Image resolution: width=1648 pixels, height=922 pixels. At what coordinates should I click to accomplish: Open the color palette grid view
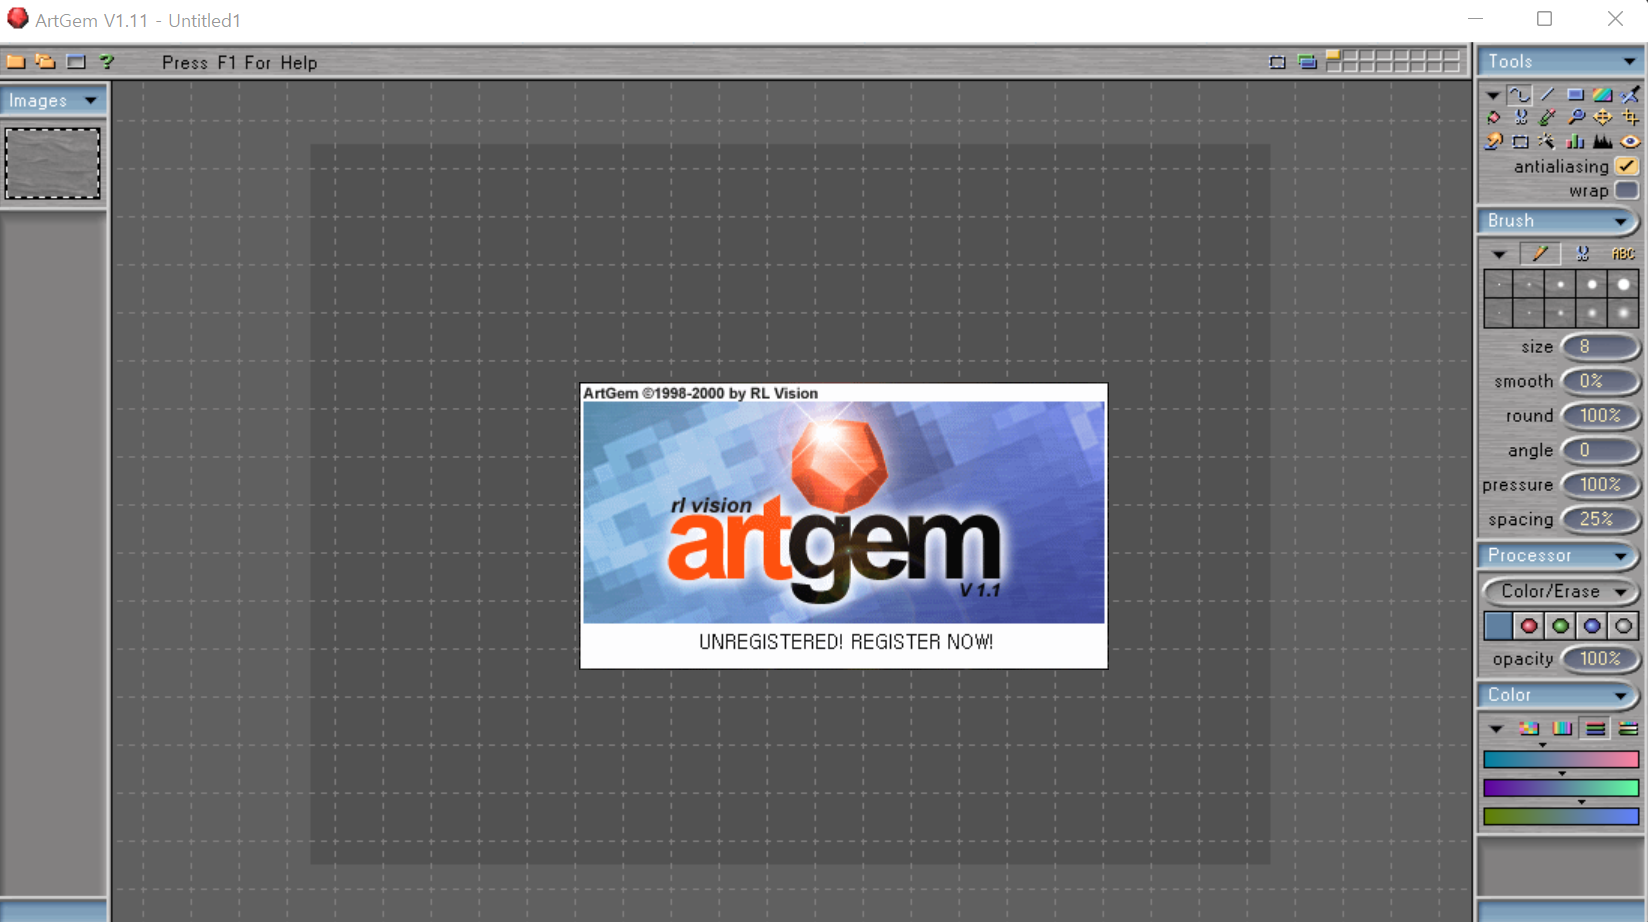click(1529, 729)
